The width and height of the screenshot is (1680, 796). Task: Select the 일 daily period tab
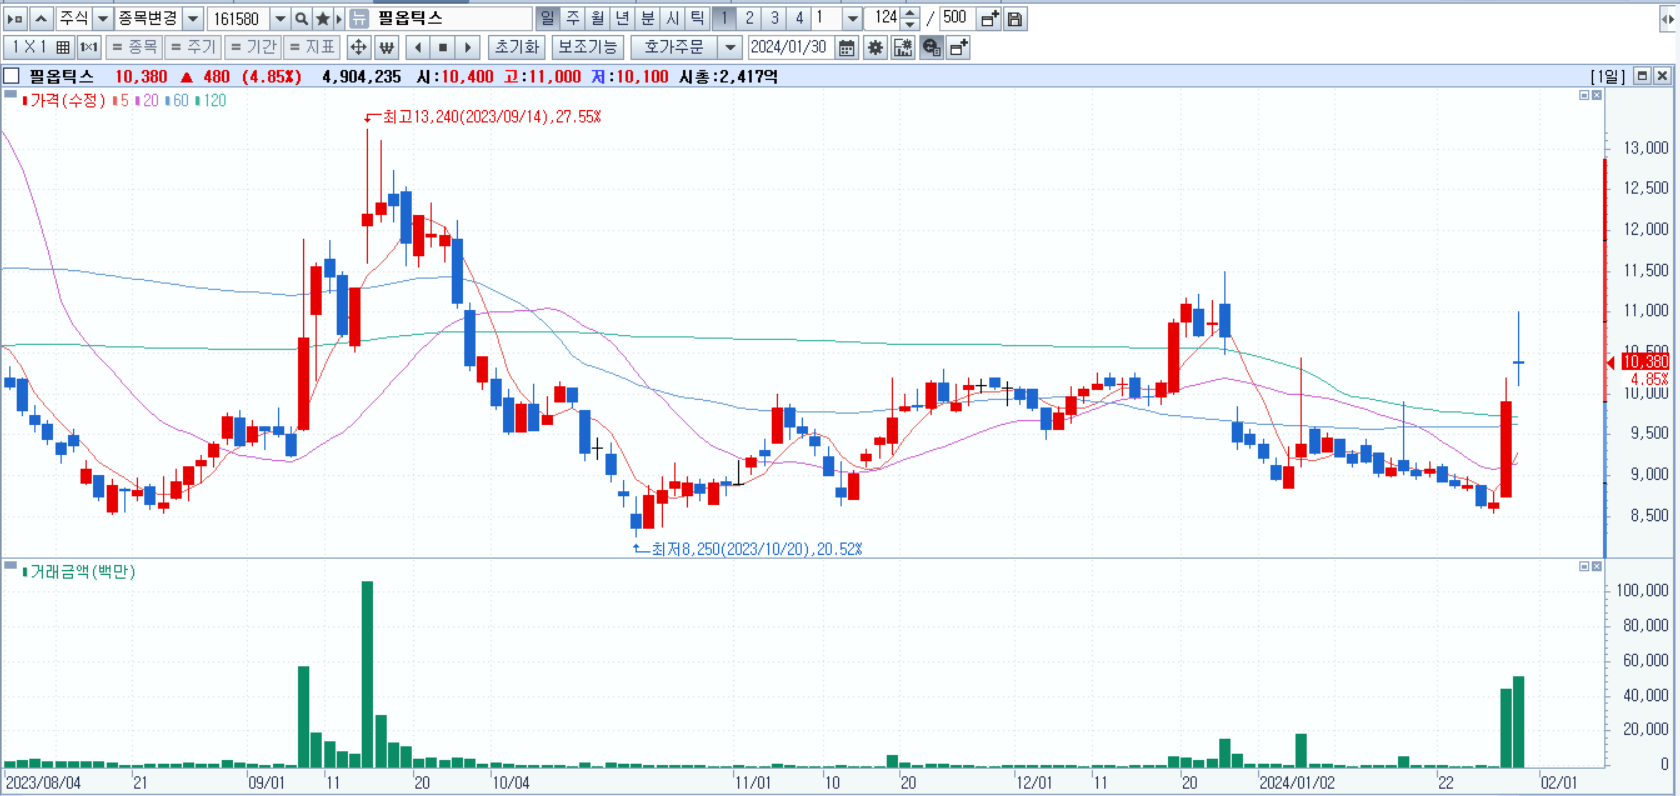point(547,18)
